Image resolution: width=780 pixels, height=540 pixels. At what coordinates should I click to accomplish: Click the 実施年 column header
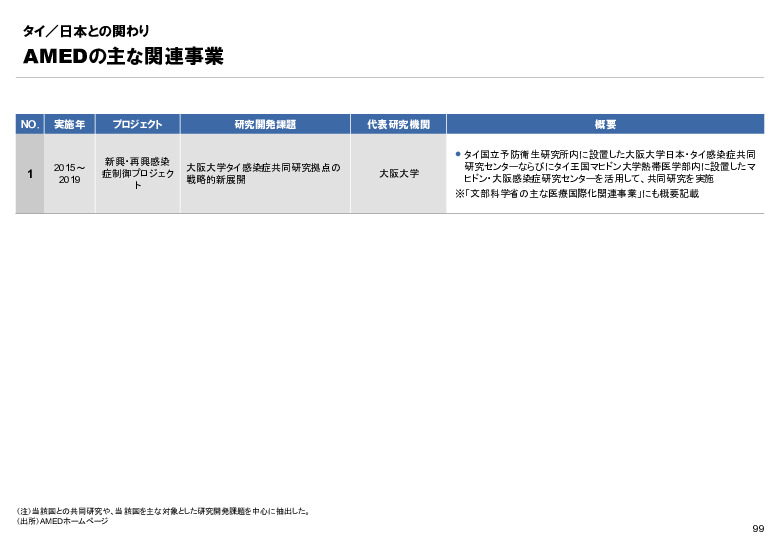(x=70, y=124)
